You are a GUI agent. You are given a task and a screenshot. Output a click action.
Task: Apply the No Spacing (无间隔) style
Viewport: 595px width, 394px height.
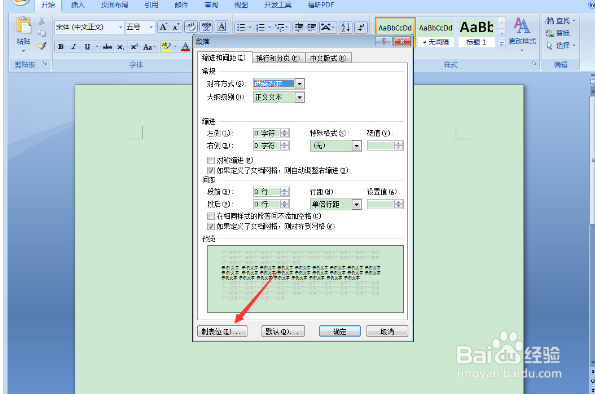point(436,33)
